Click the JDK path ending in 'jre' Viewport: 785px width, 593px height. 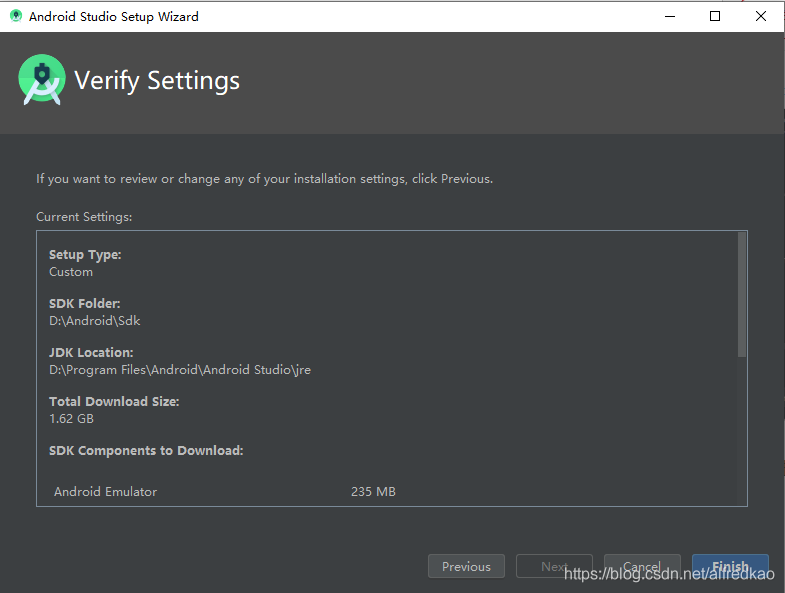click(180, 370)
